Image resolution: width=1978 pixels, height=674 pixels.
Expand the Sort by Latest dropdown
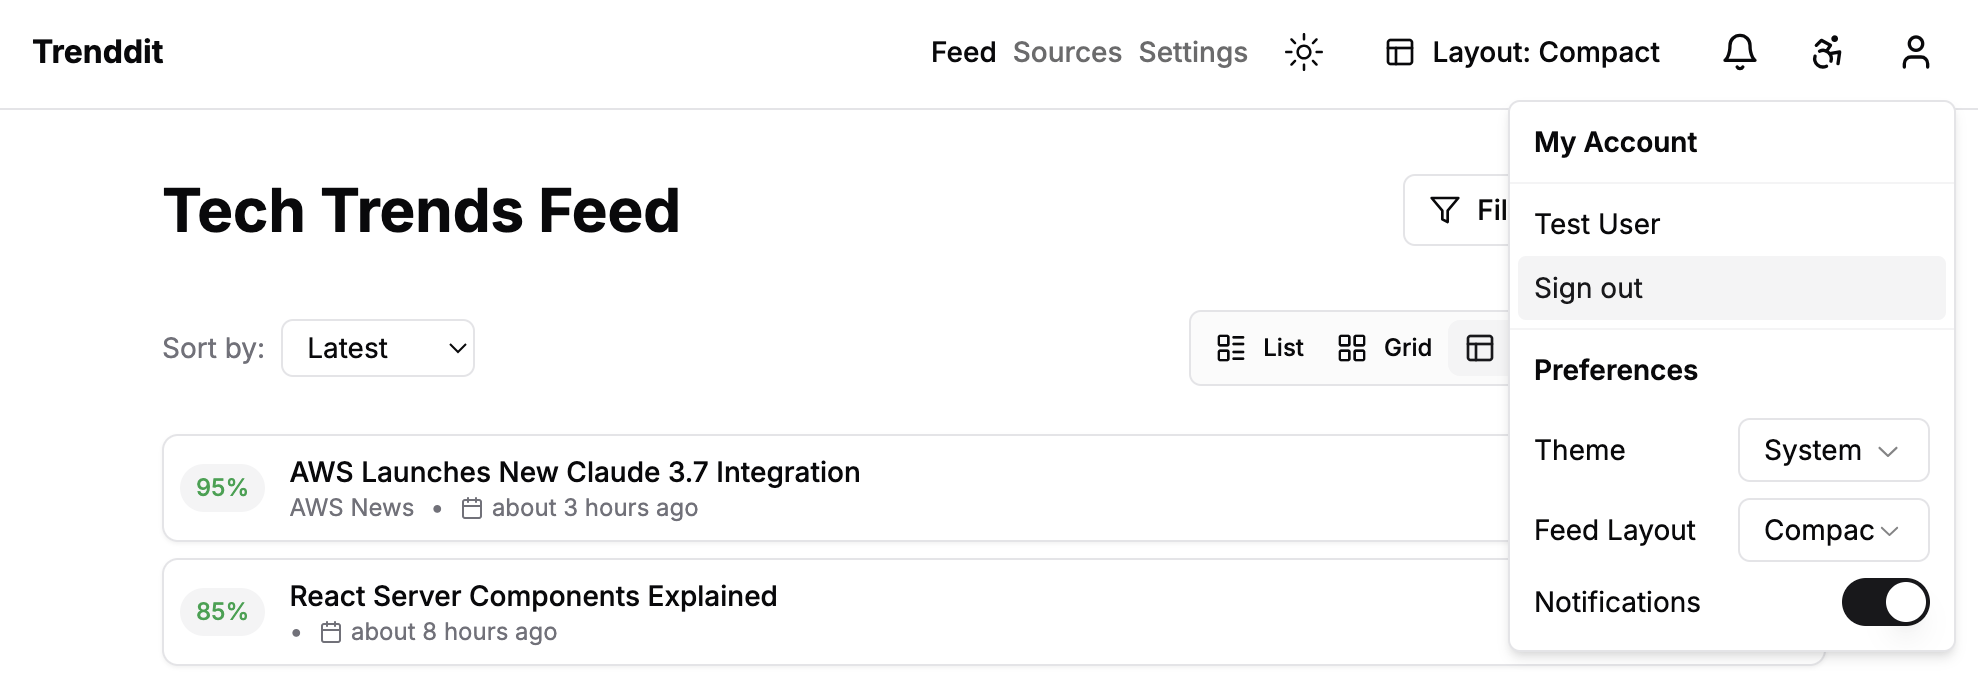tap(378, 348)
